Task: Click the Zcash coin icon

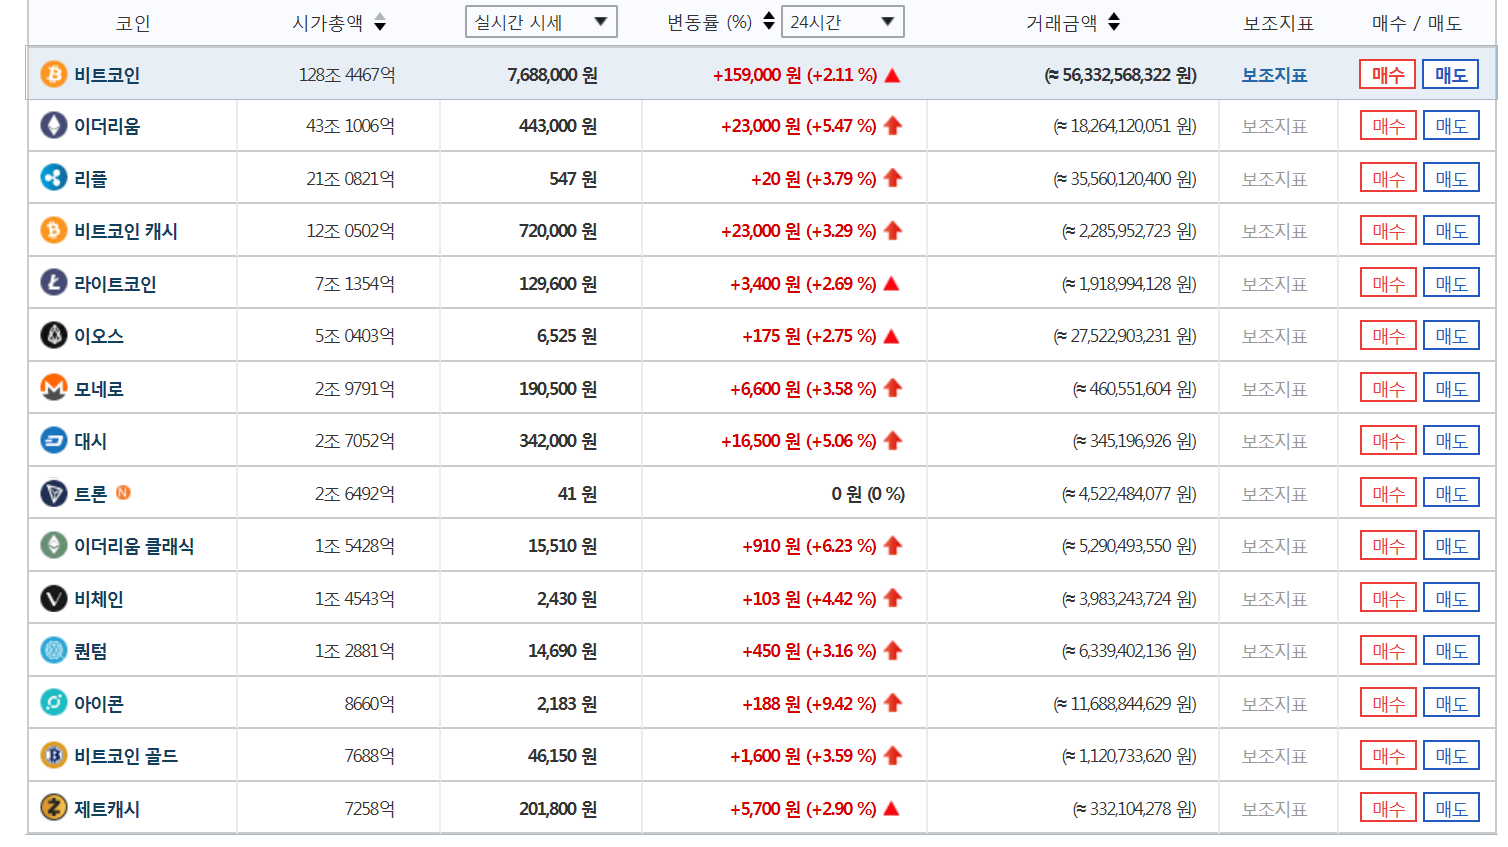Action: (x=53, y=808)
